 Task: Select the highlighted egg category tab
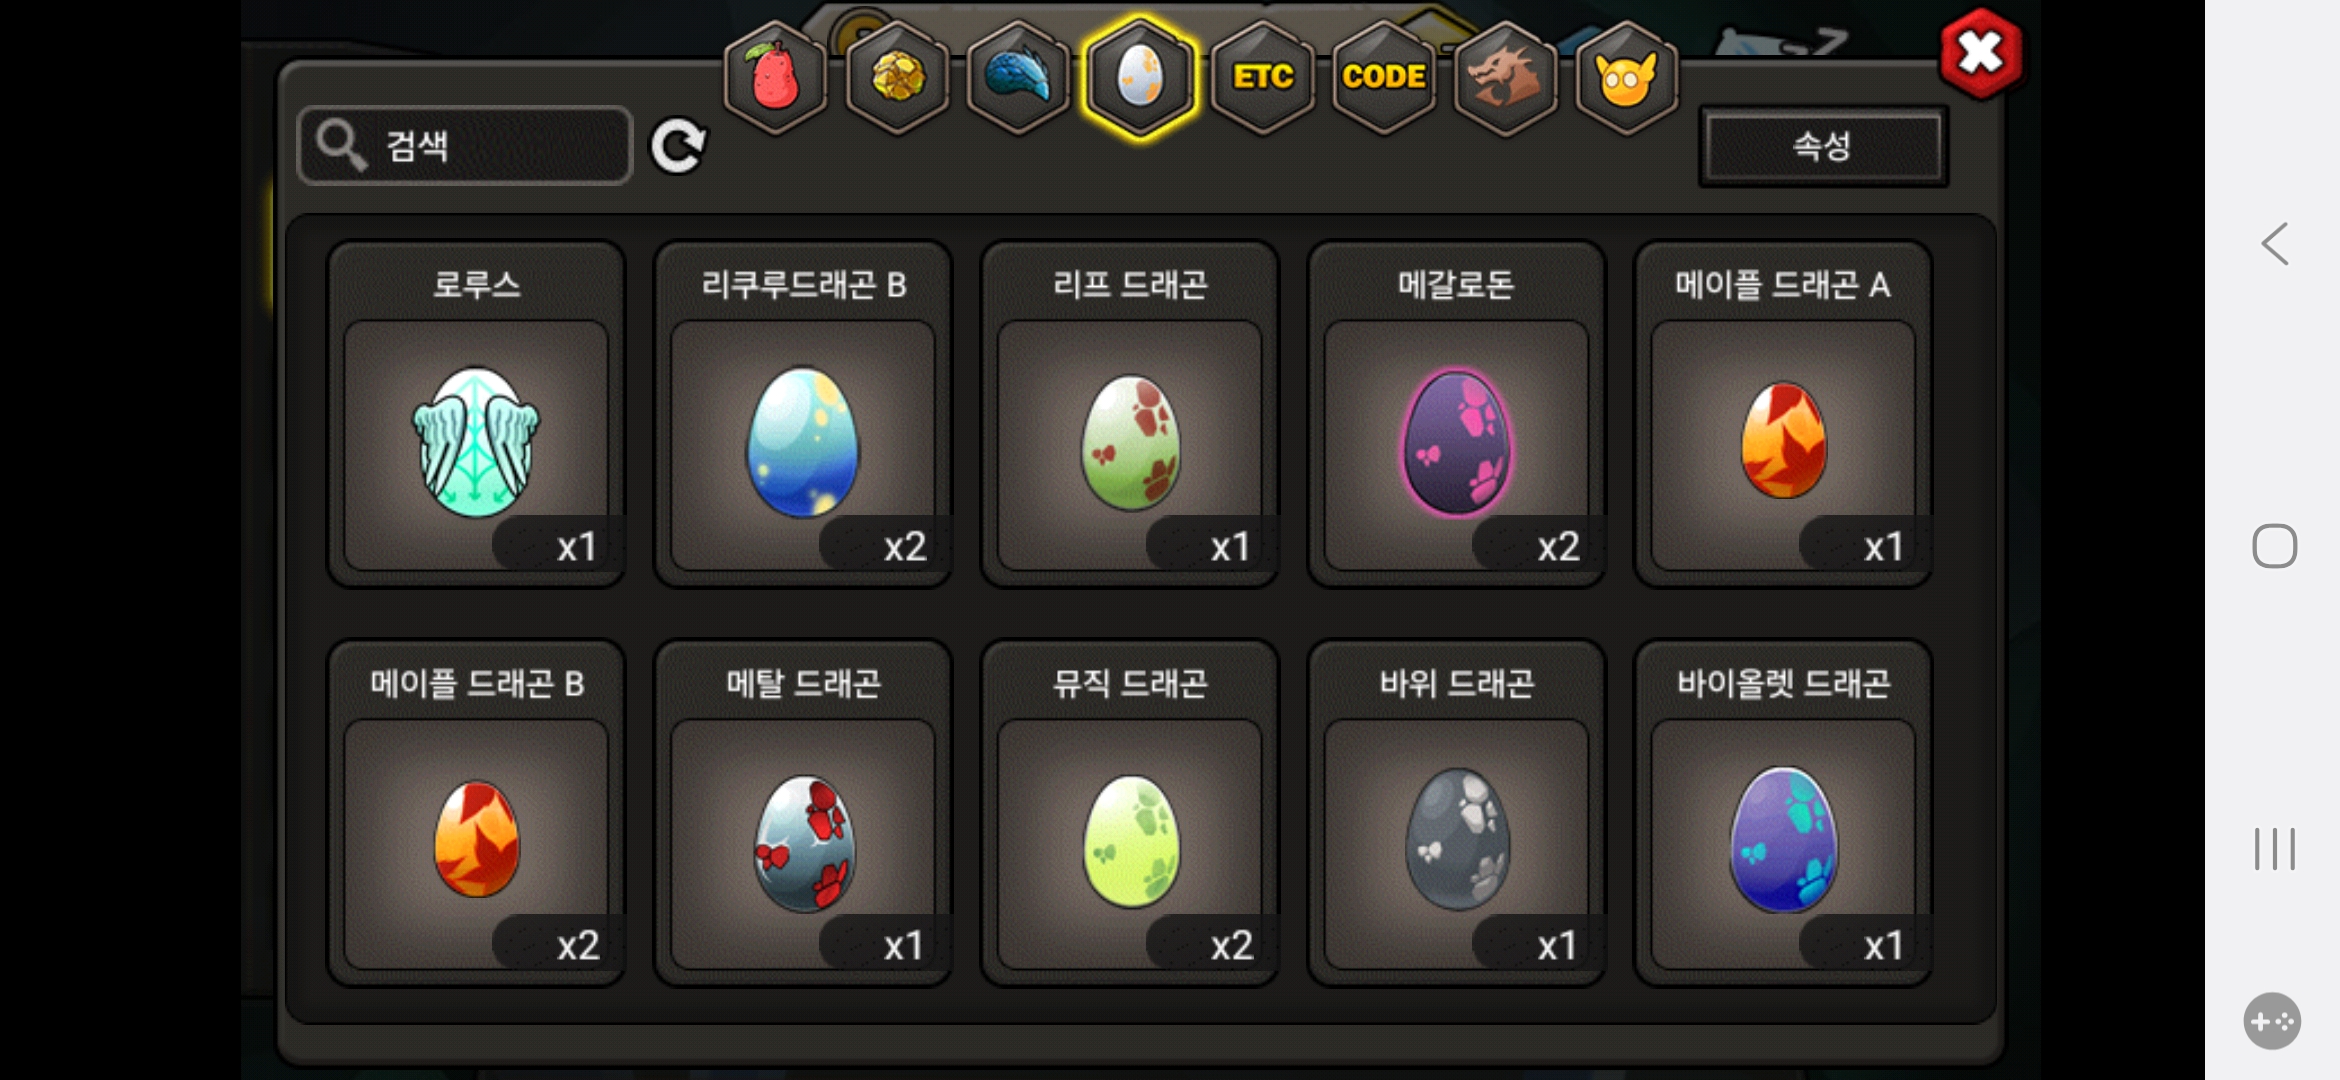pos(1140,77)
